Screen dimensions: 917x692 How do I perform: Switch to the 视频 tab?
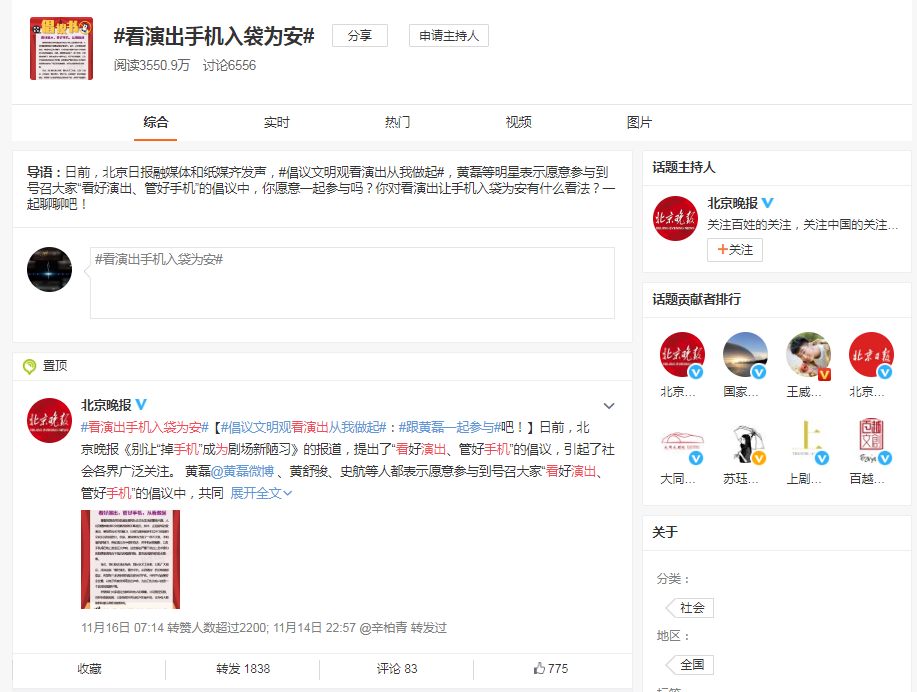(518, 122)
